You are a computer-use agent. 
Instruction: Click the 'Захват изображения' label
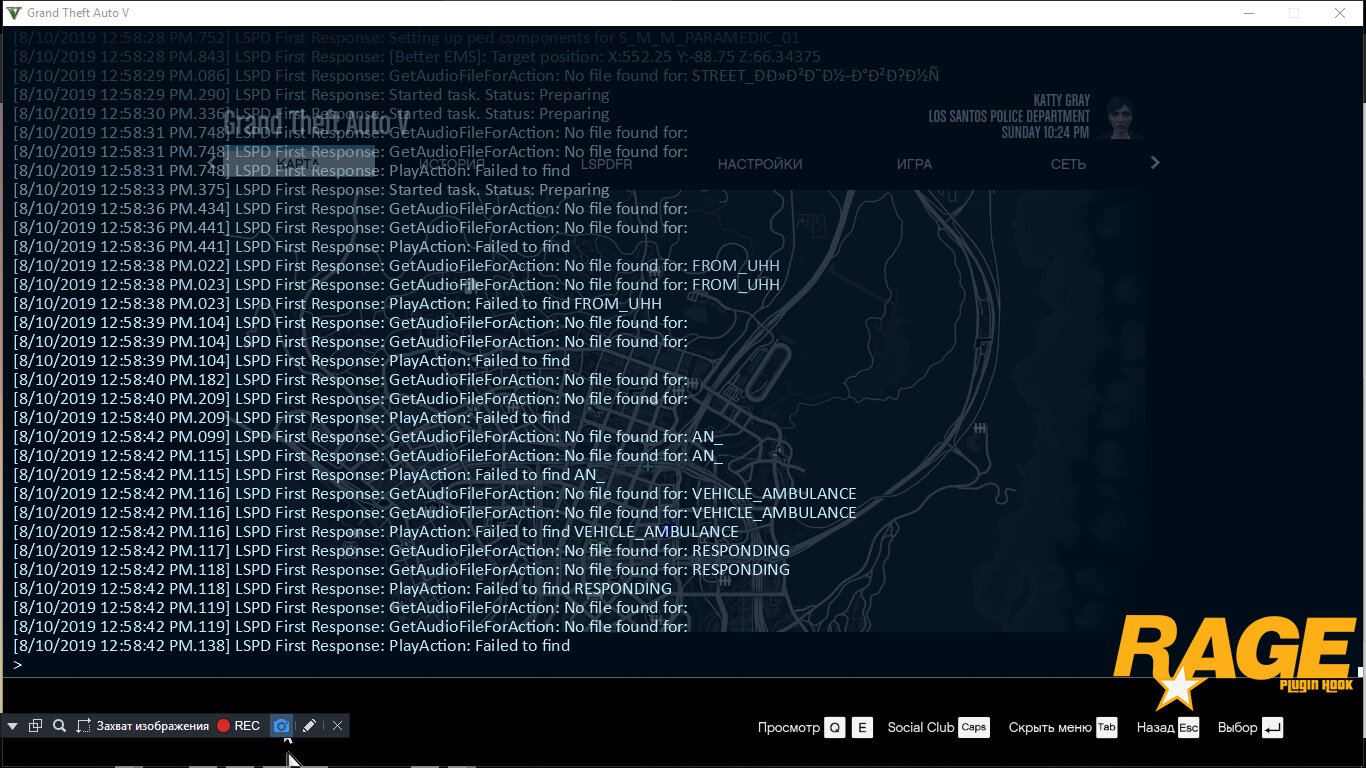[153, 726]
